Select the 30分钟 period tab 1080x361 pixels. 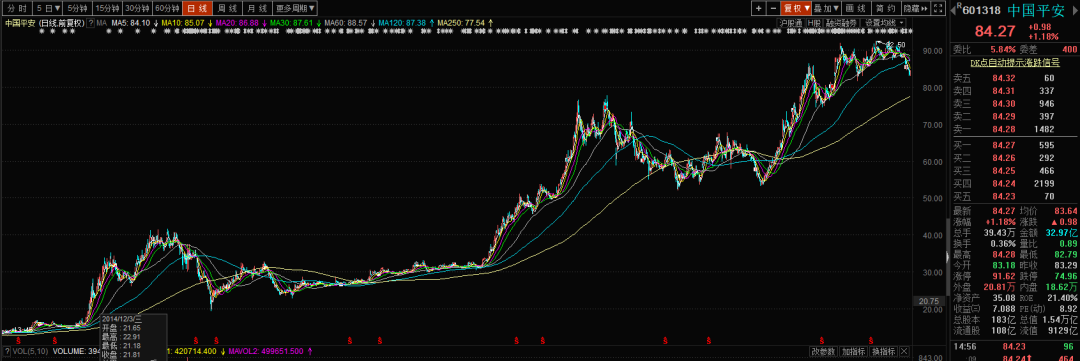click(136, 8)
